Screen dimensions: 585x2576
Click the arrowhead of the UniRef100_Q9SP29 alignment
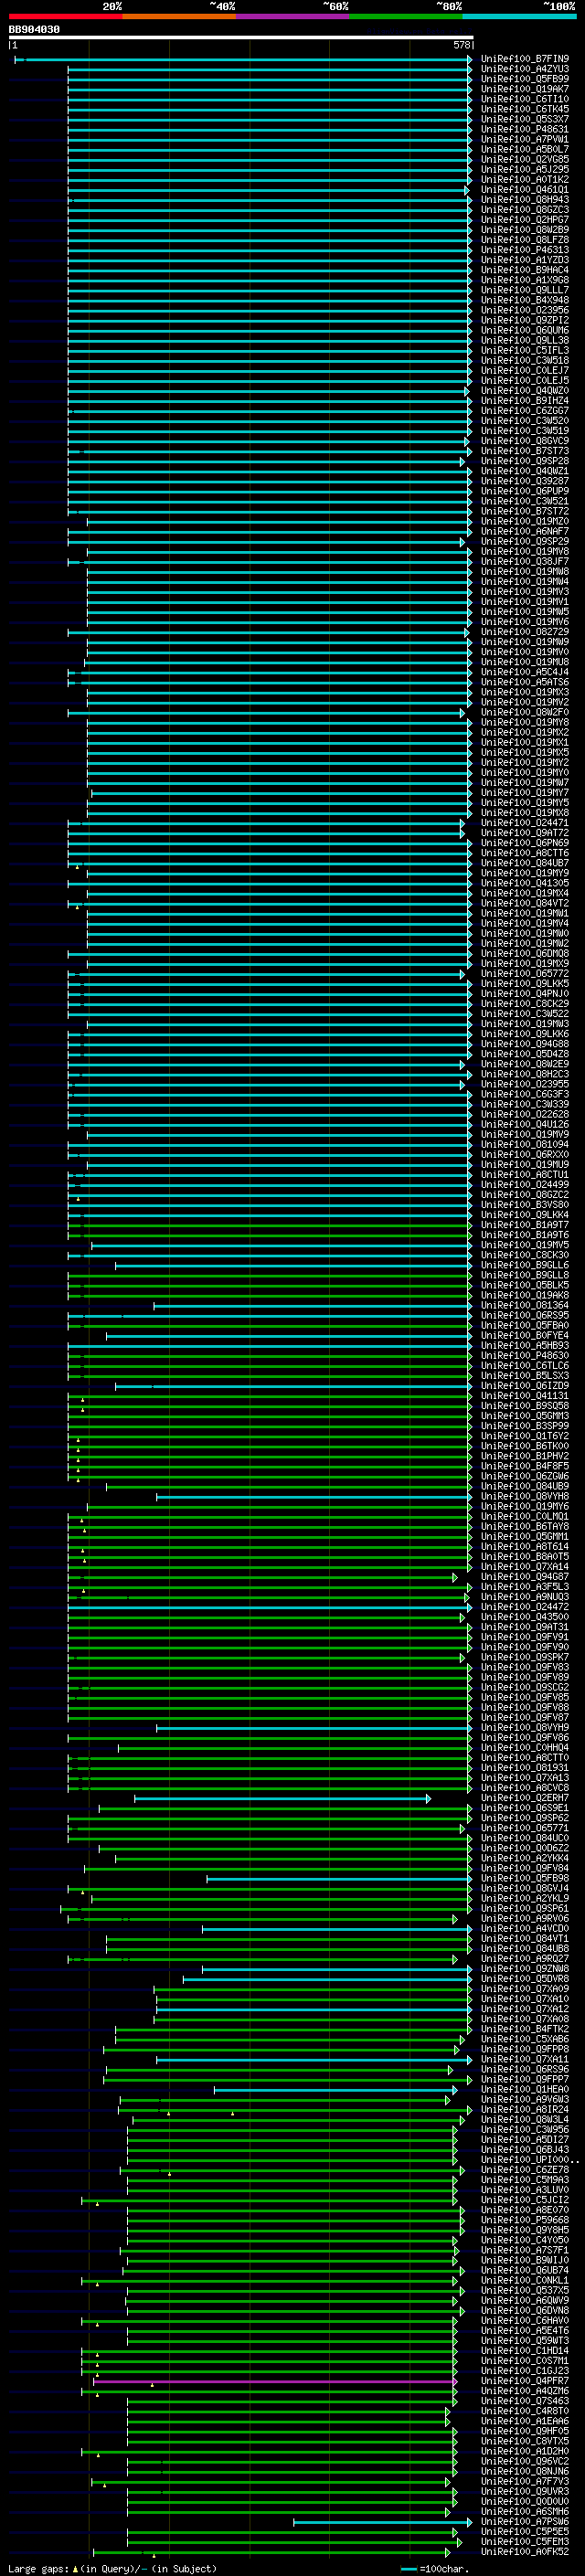462,542
